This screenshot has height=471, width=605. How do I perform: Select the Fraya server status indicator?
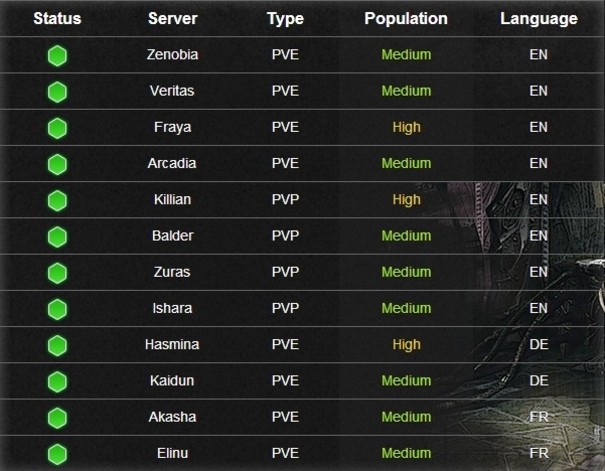click(x=57, y=128)
